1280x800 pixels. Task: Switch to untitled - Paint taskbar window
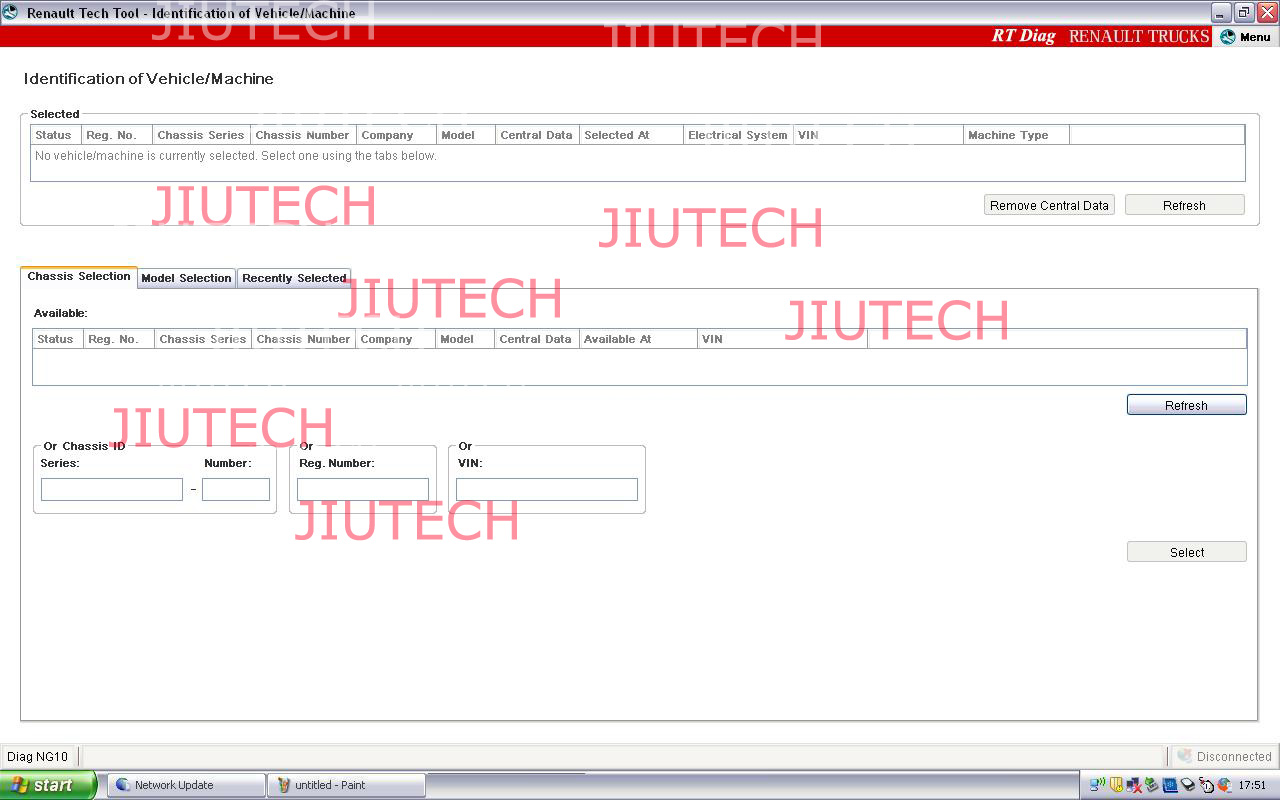pyautogui.click(x=347, y=785)
